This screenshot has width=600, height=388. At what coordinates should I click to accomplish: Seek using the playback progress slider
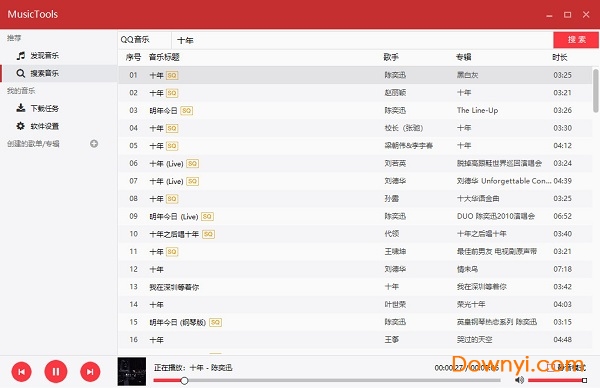coord(327,380)
